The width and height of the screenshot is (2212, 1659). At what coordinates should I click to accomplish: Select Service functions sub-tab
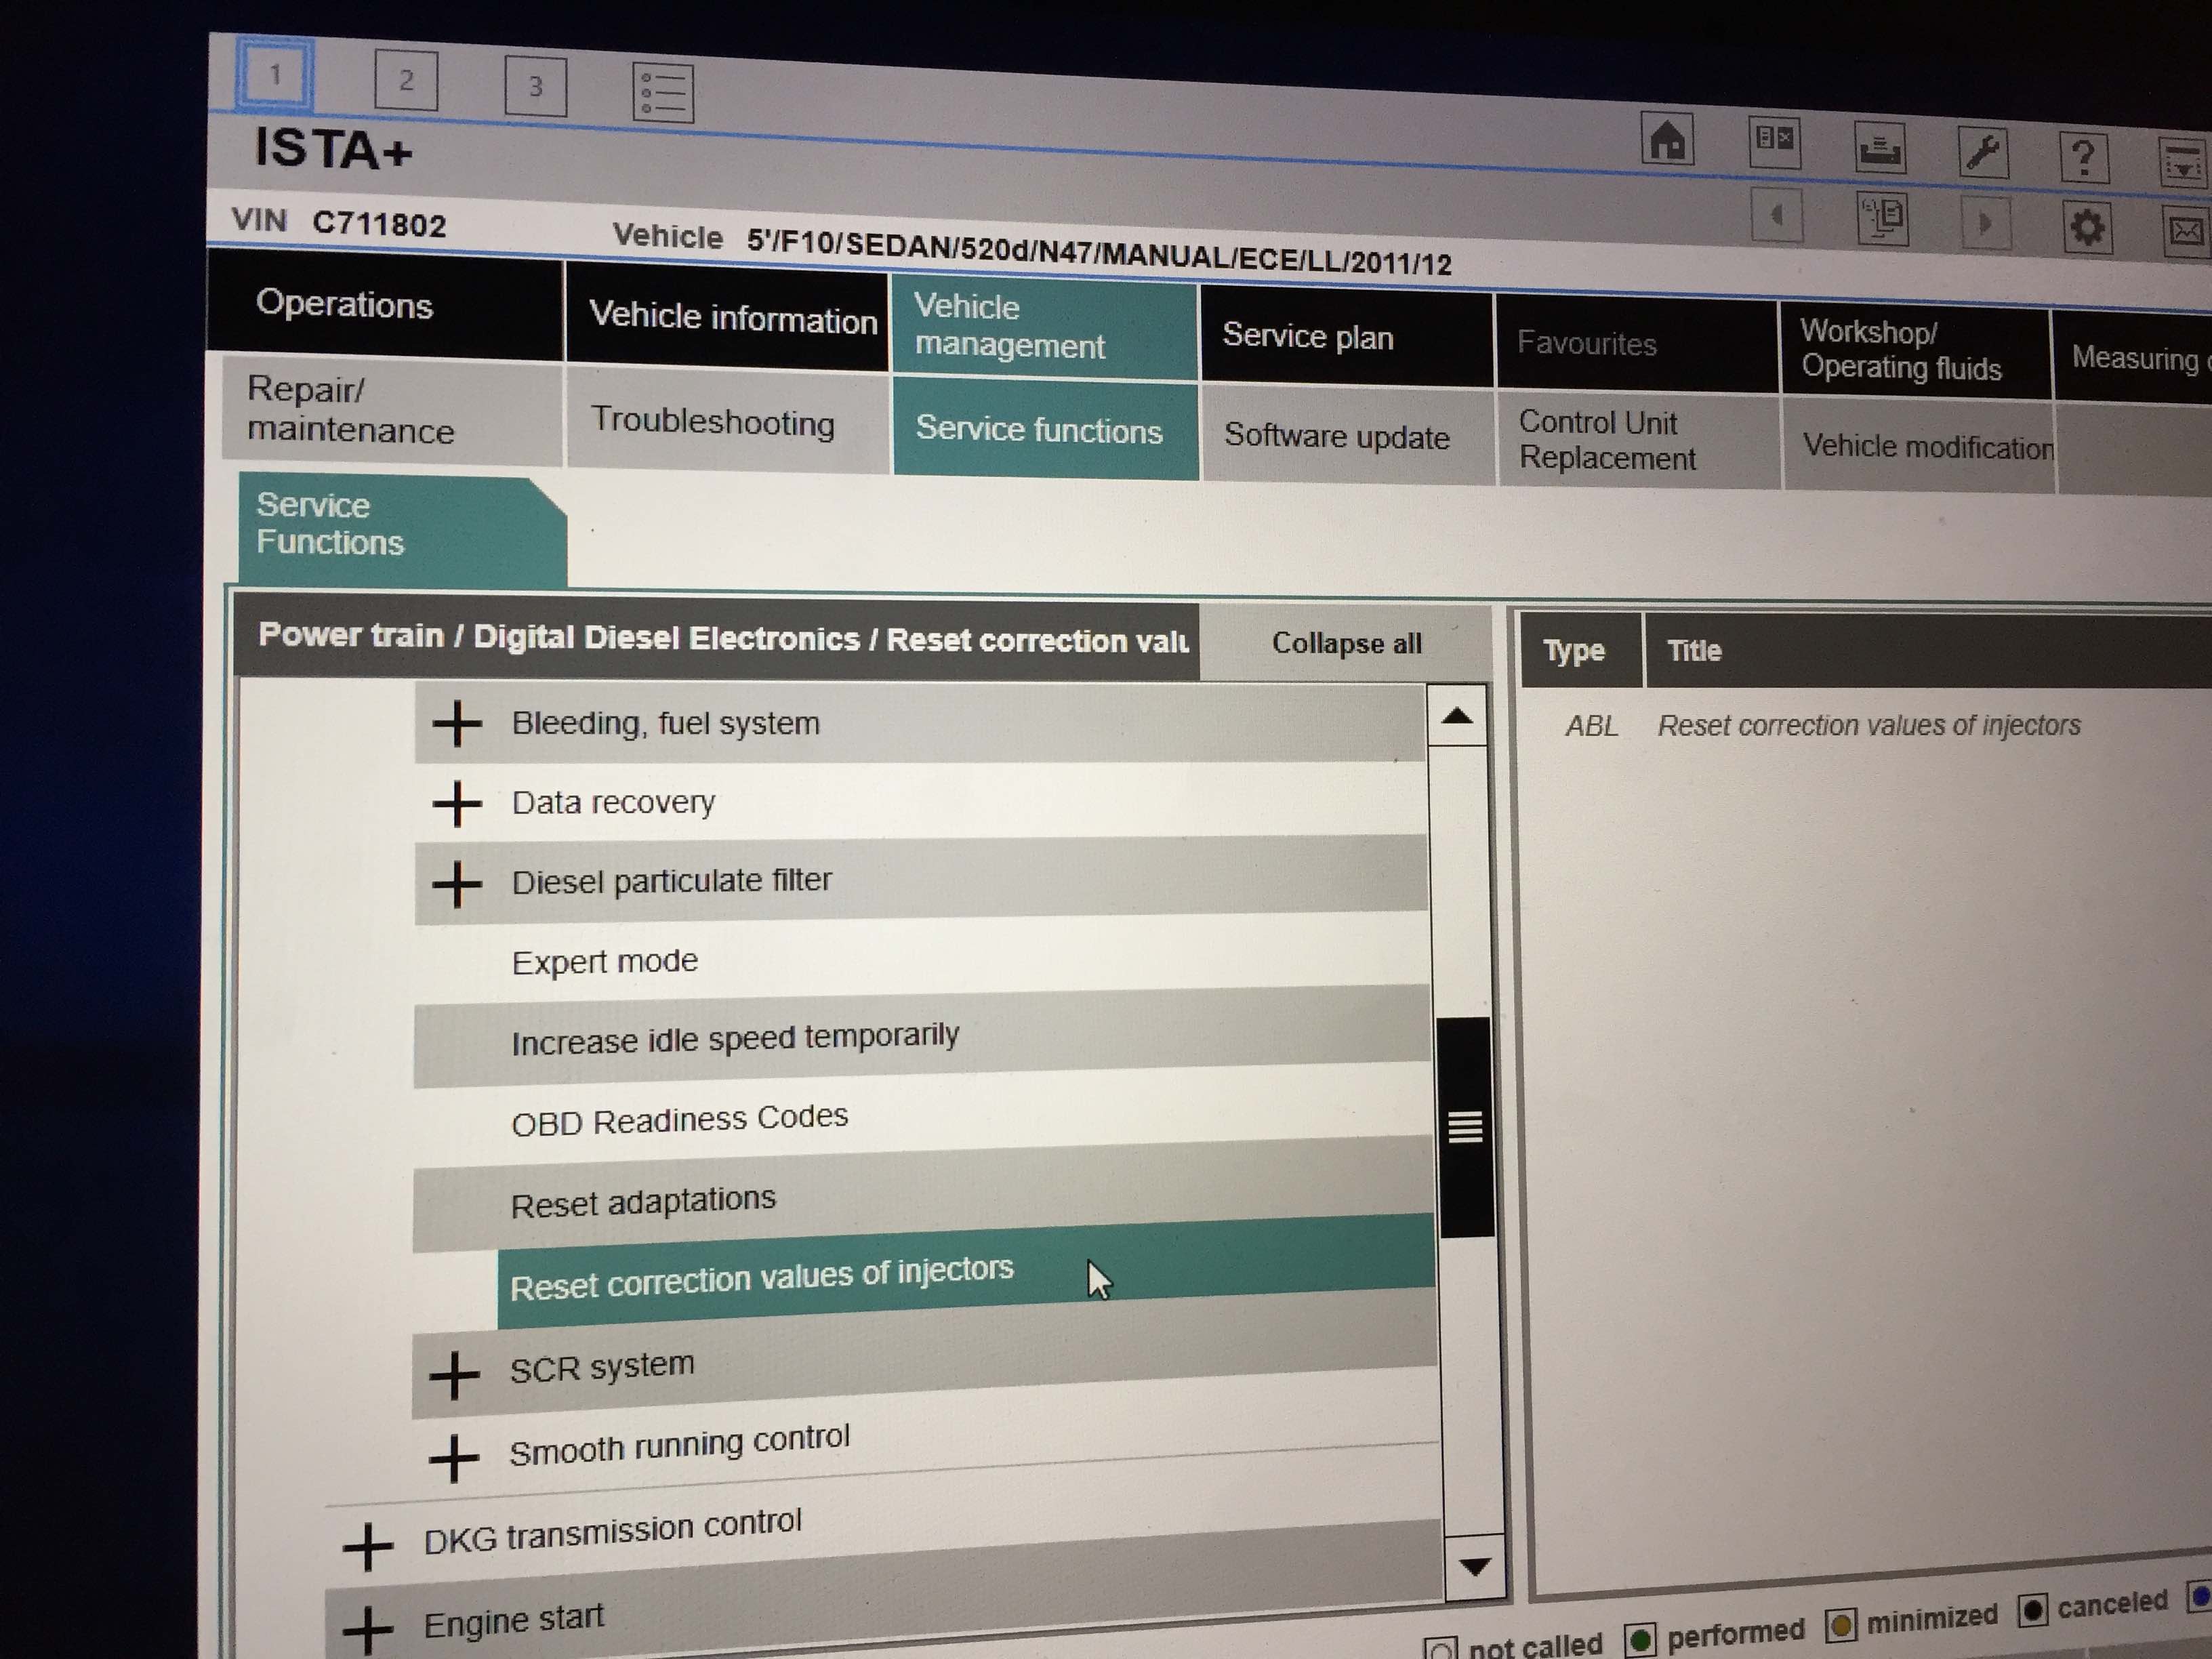tap(1045, 430)
